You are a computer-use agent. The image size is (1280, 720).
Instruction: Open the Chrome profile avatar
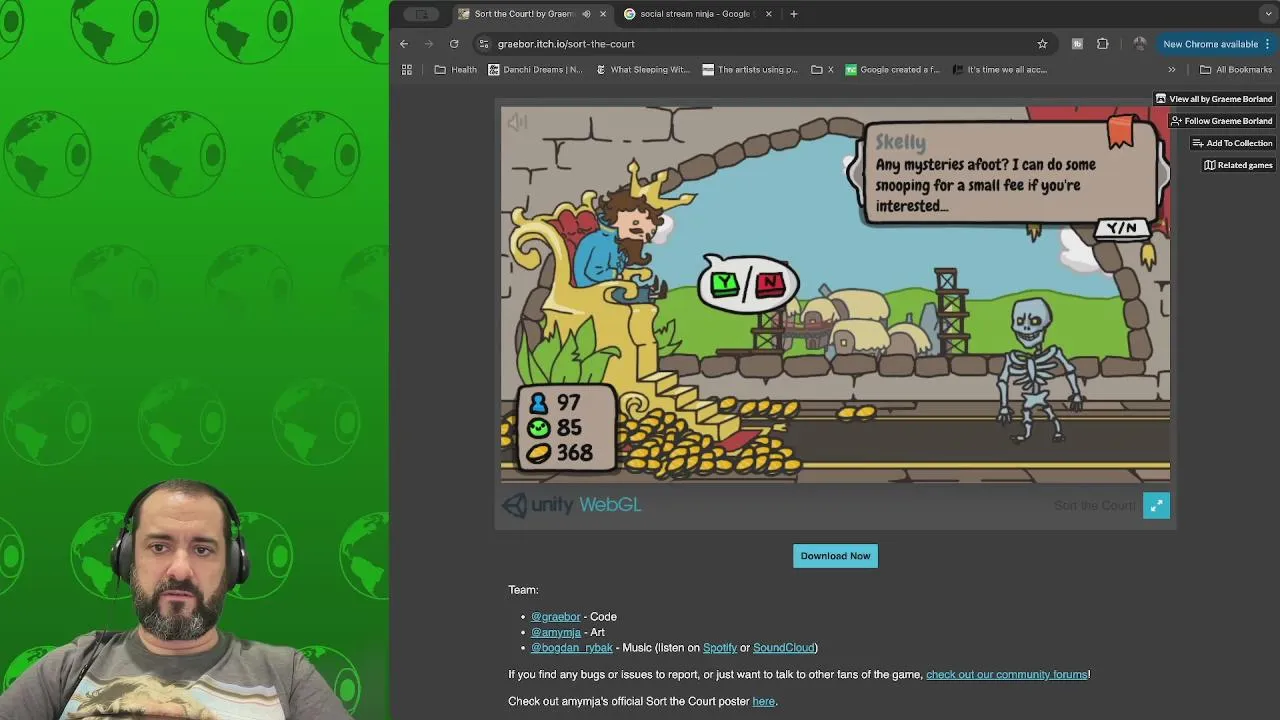pos(1139,44)
